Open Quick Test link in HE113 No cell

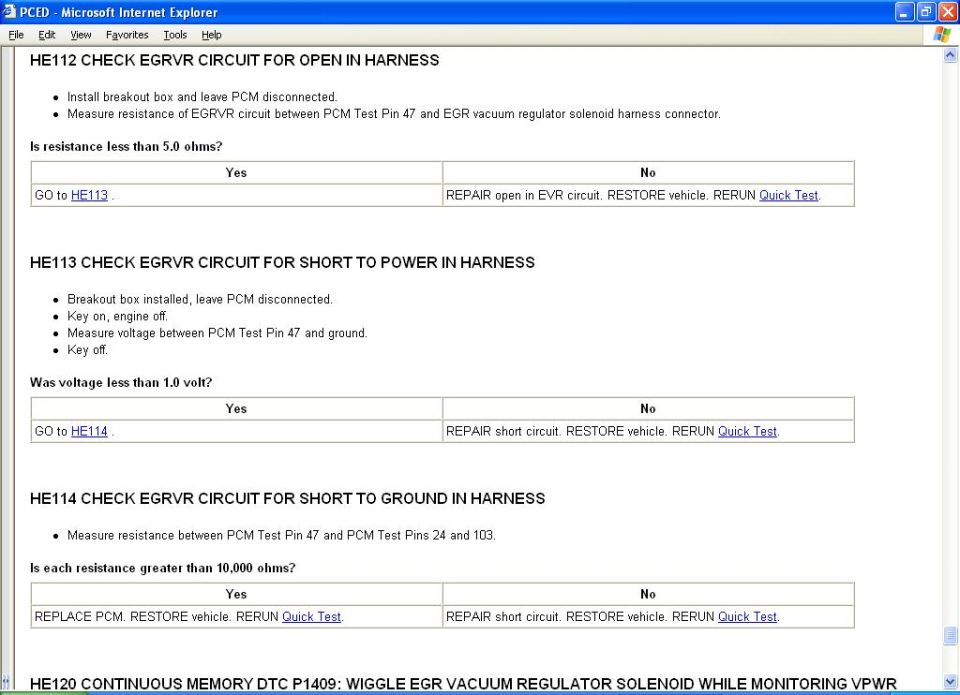747,431
